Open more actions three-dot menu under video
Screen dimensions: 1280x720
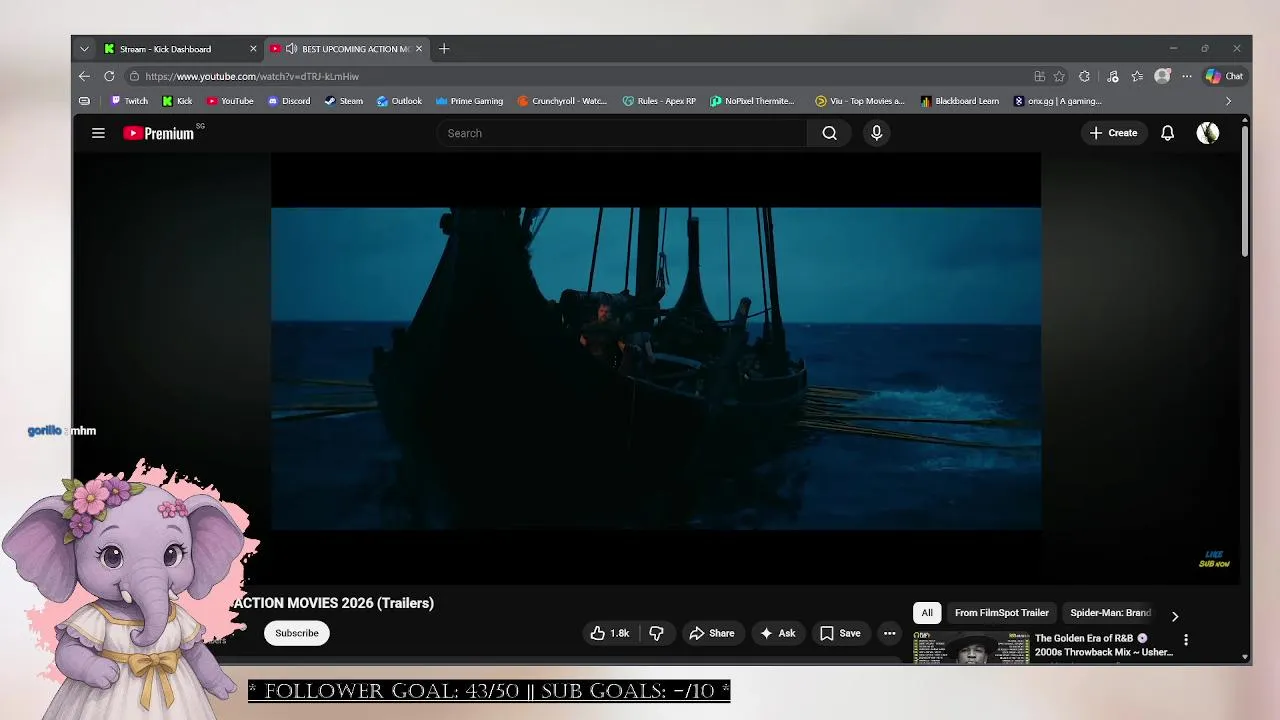(889, 633)
